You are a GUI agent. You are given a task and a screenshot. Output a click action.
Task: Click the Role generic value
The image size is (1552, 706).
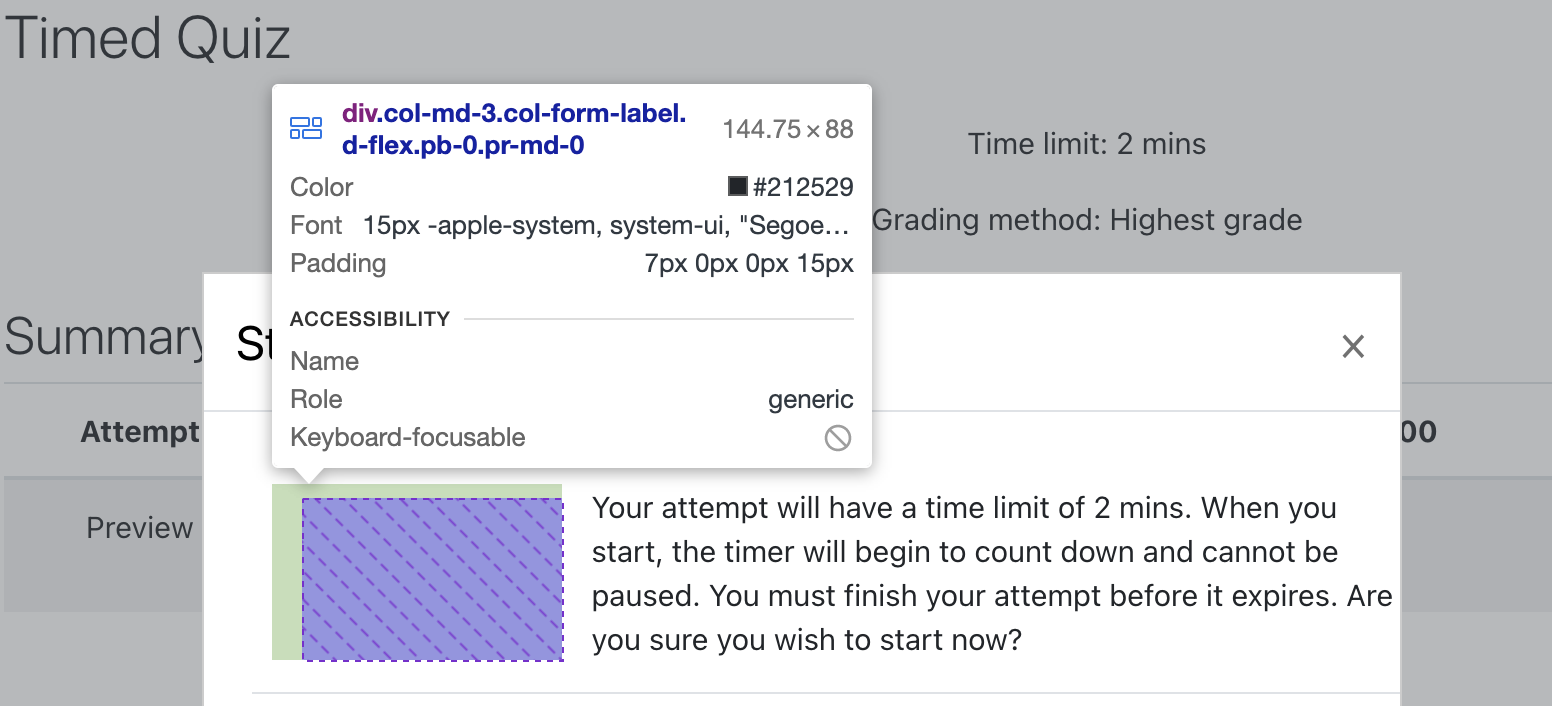click(x=811, y=400)
